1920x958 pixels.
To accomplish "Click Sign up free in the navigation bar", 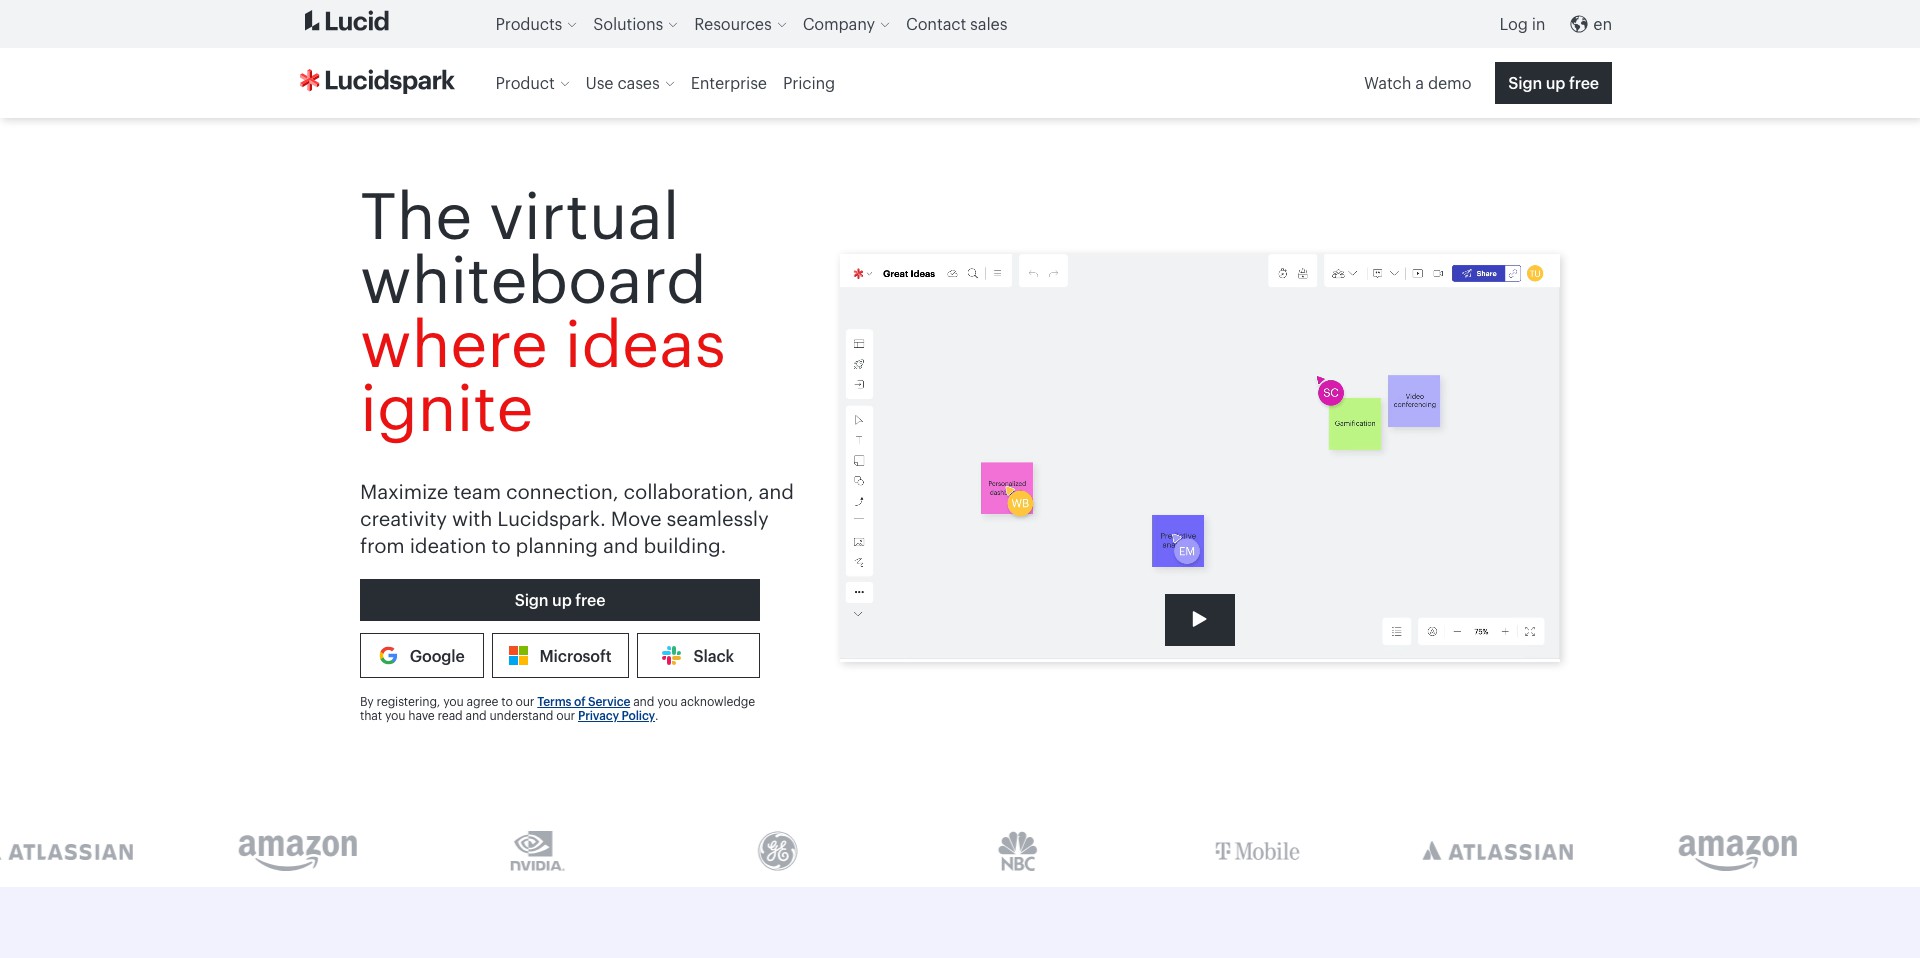I will (1553, 83).
